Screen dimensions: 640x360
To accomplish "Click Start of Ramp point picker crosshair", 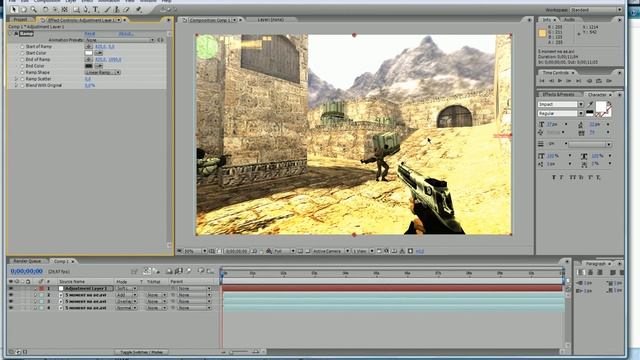I will click(x=89, y=47).
